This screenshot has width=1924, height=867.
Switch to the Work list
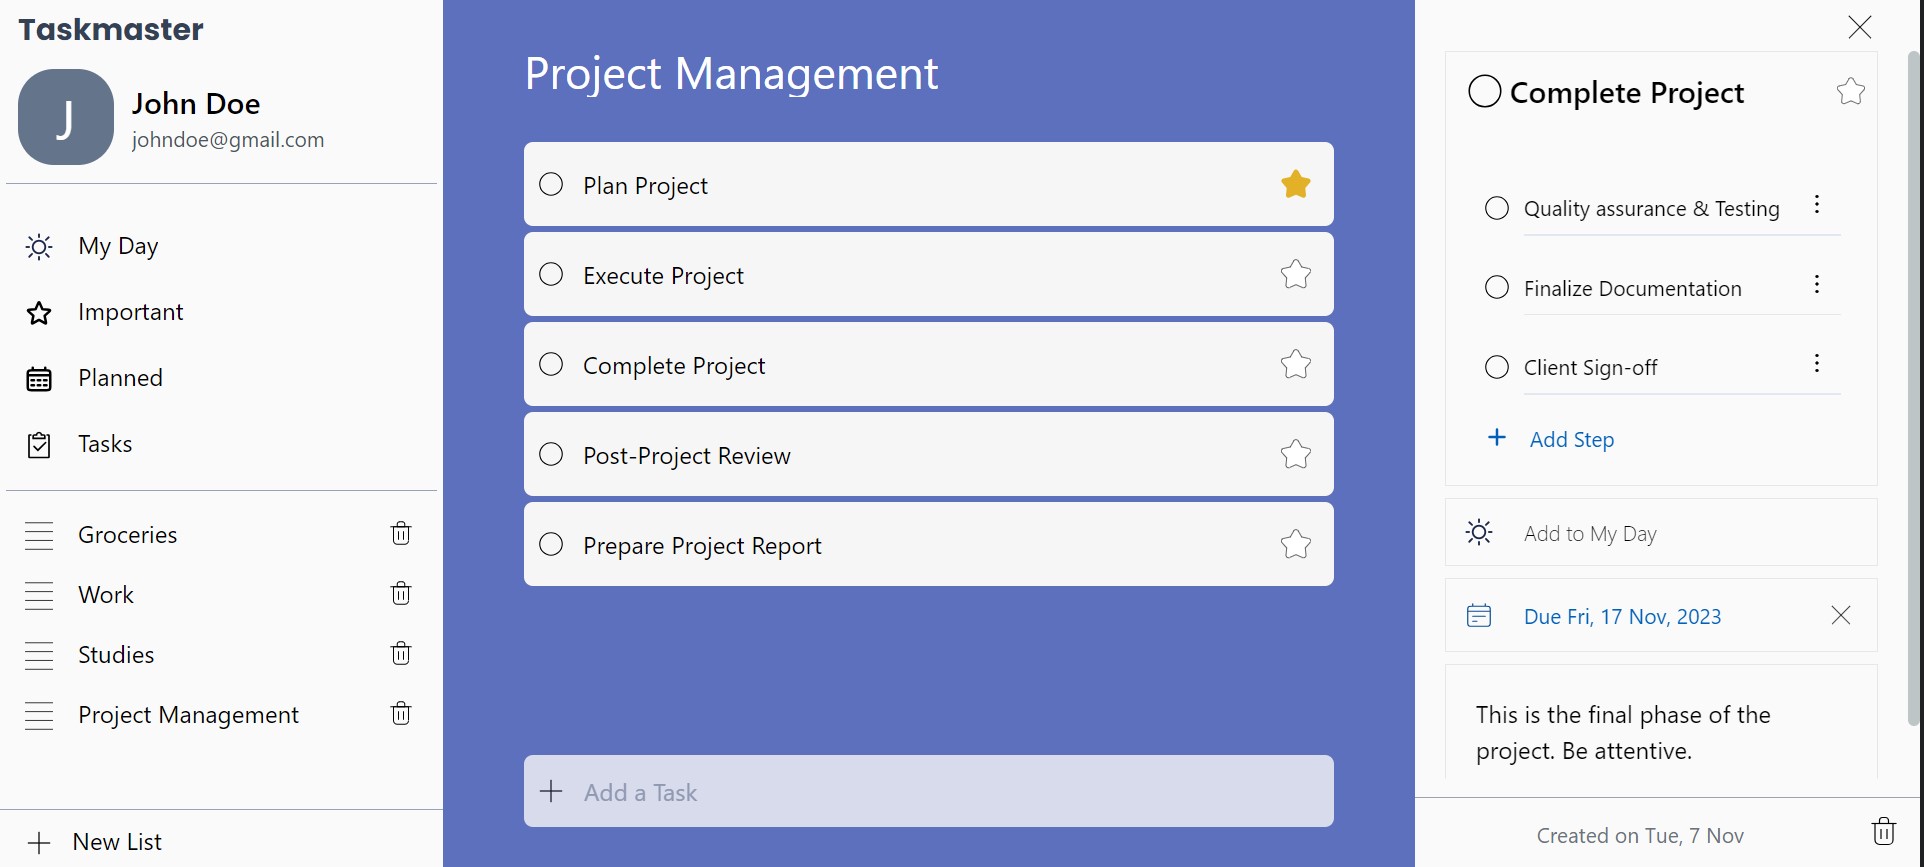pyautogui.click(x=105, y=594)
